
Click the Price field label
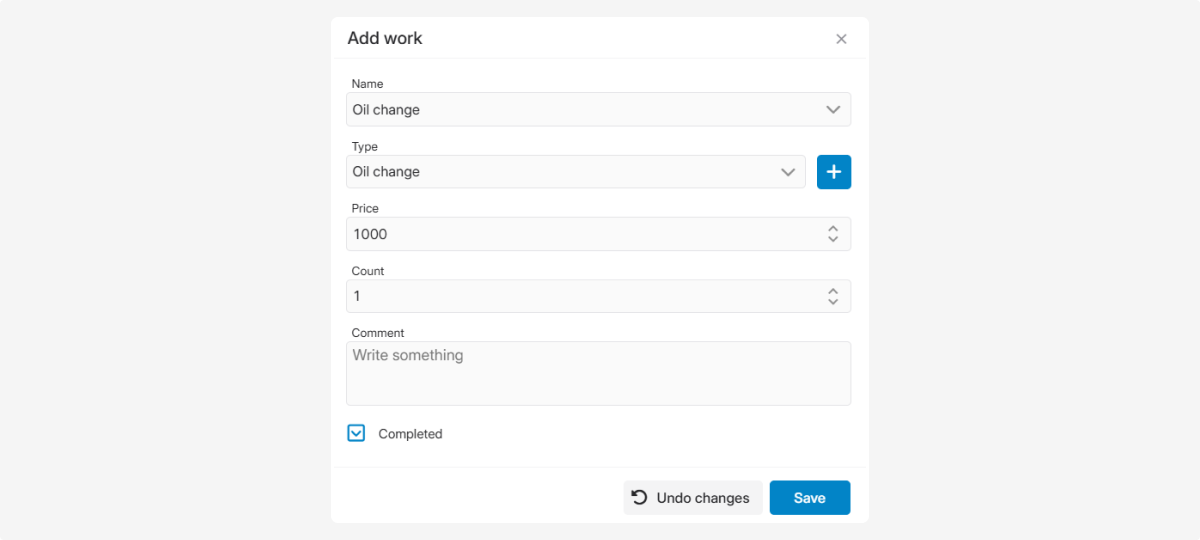(x=365, y=208)
